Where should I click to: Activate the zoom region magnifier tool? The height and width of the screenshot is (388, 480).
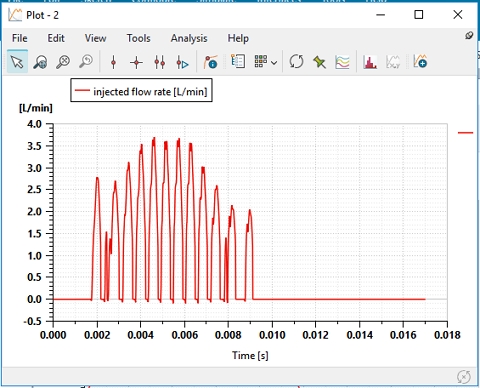(x=40, y=62)
